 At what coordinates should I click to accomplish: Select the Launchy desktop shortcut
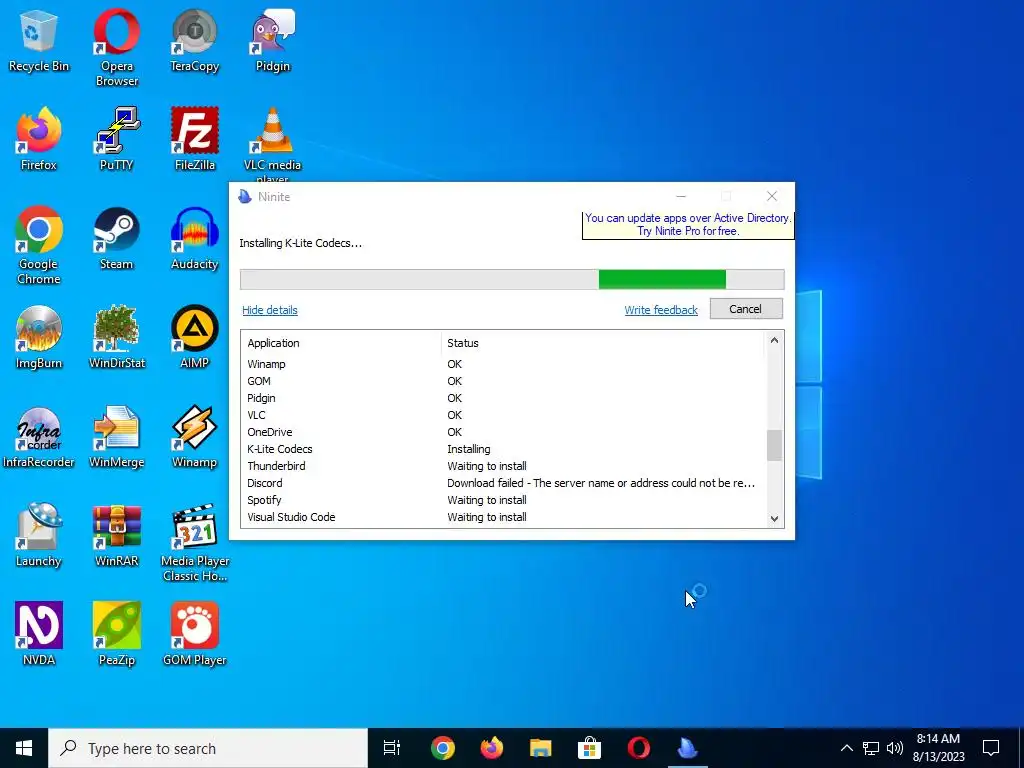39,536
